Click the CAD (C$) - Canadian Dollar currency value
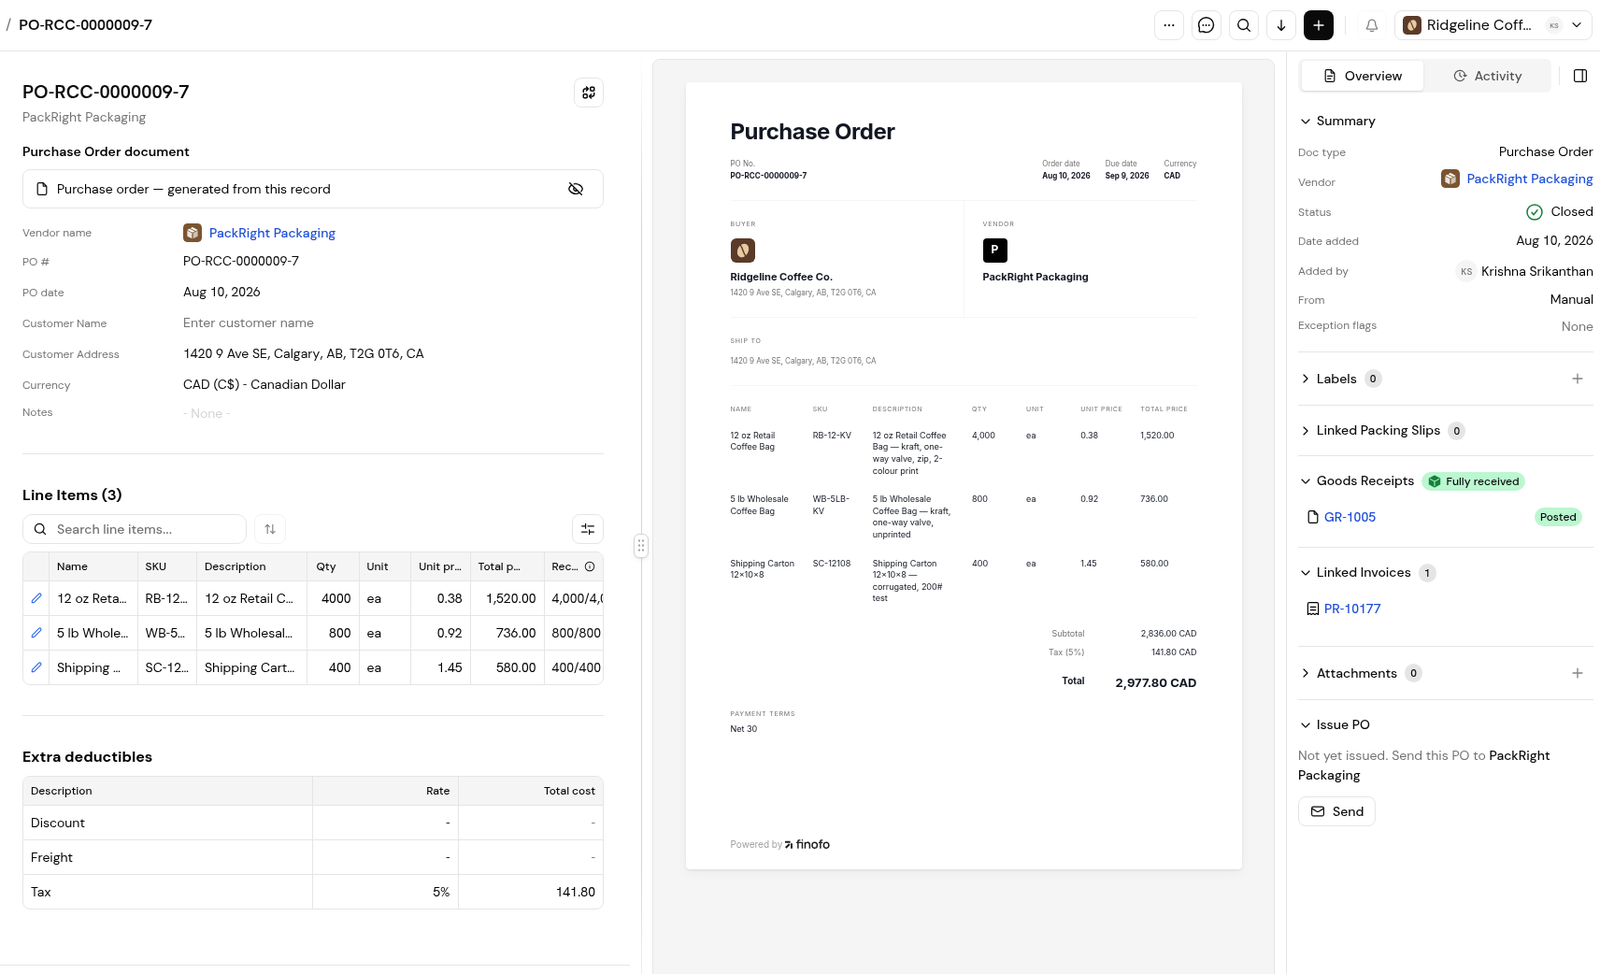The width and height of the screenshot is (1600, 974). [264, 385]
